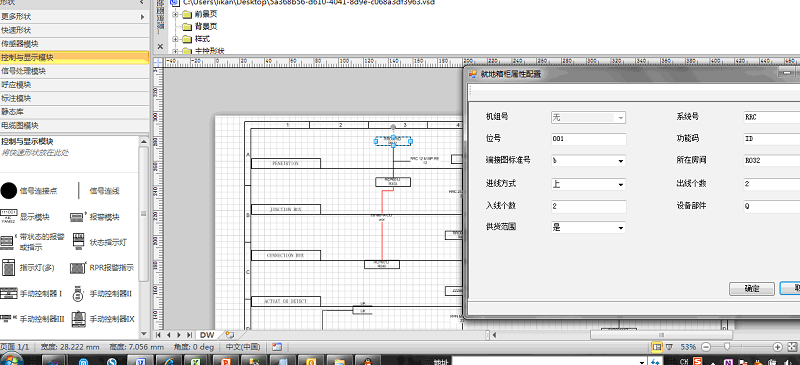
Task: Select the 控制与显示模块 stencil tab
Action: coord(74,58)
